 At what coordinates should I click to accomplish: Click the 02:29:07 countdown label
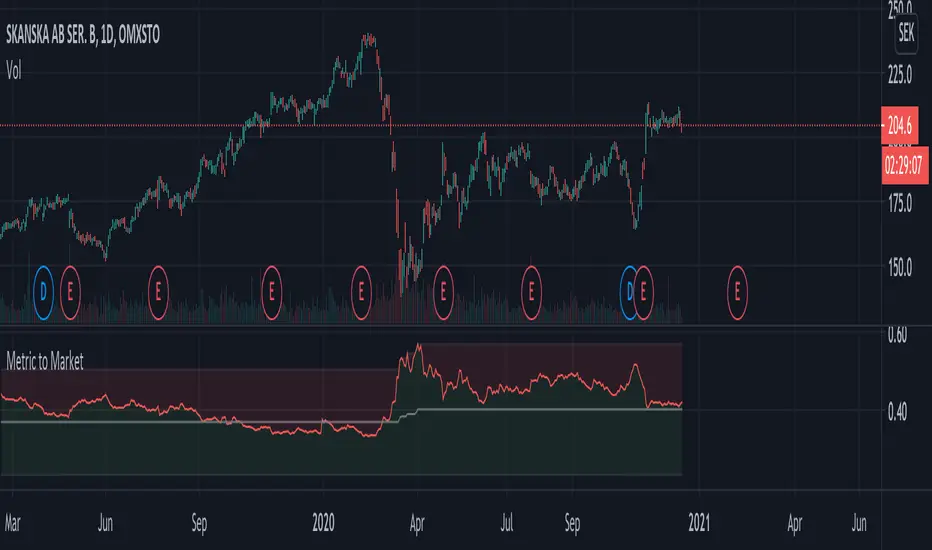pyautogui.click(x=905, y=165)
